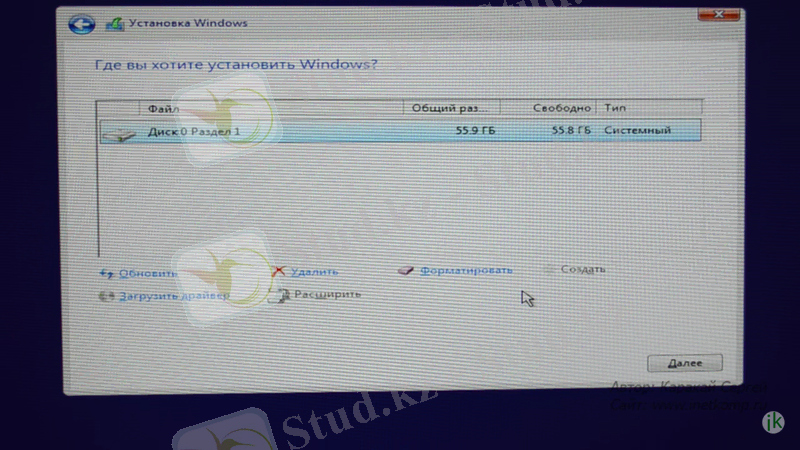Click the extend partition icon beside Расширить
The height and width of the screenshot is (450, 800).
click(279, 295)
